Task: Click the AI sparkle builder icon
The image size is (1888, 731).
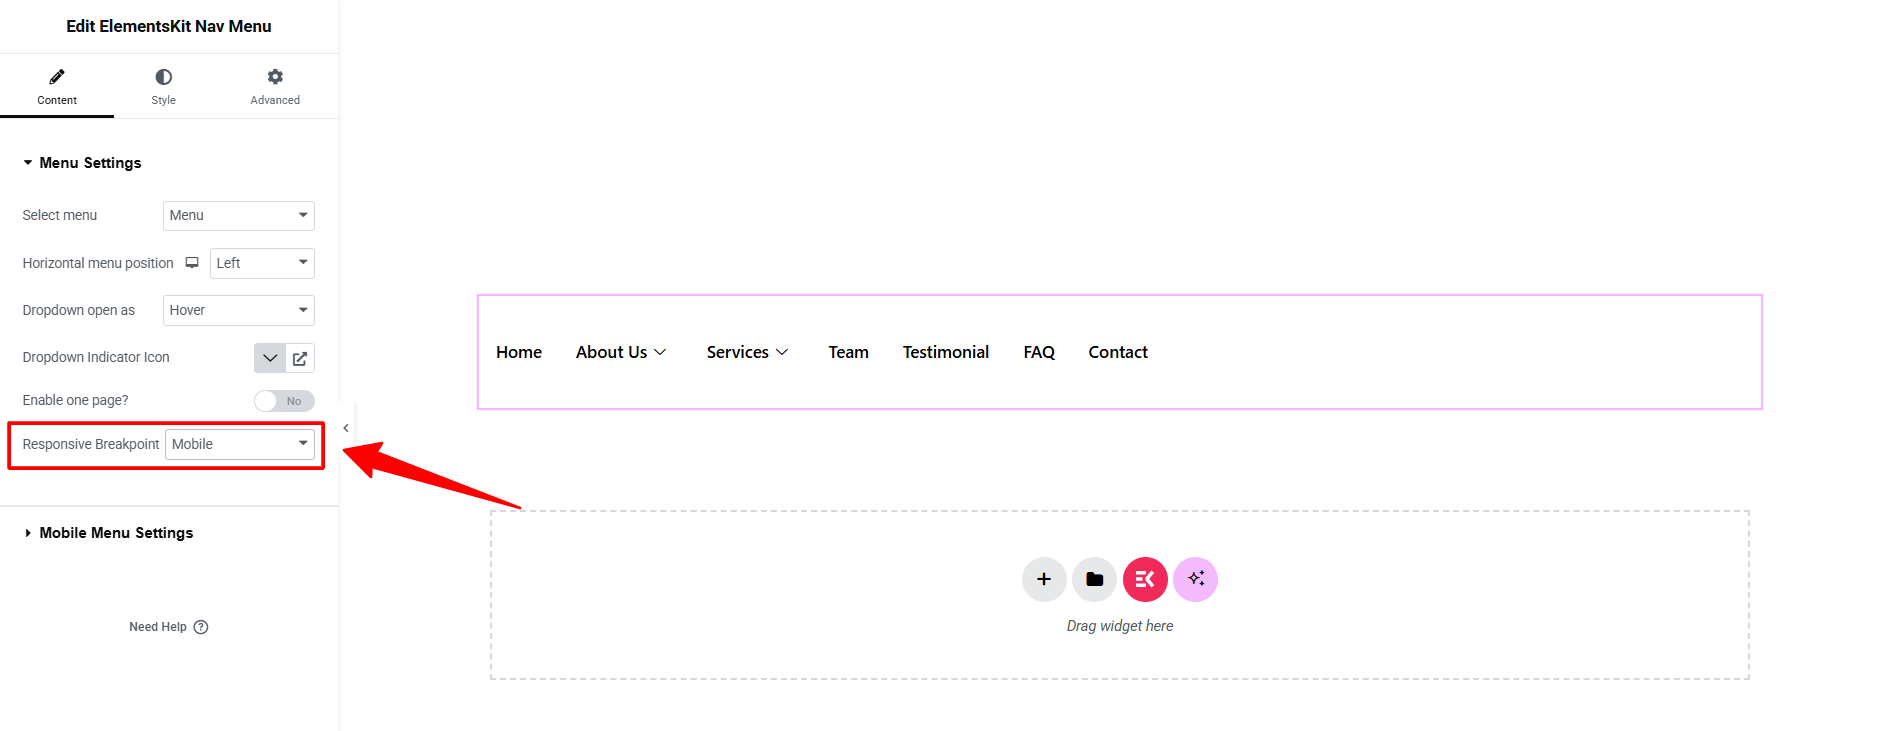Action: tap(1195, 579)
